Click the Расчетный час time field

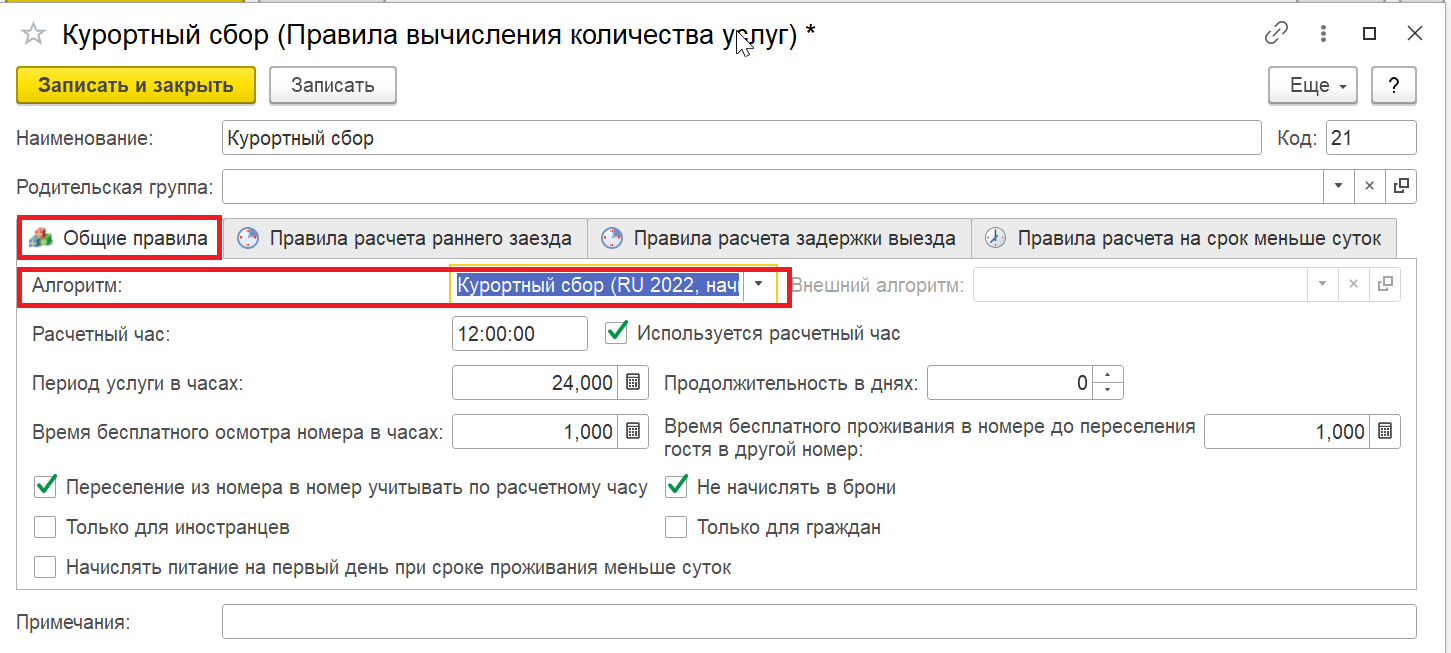(x=520, y=333)
